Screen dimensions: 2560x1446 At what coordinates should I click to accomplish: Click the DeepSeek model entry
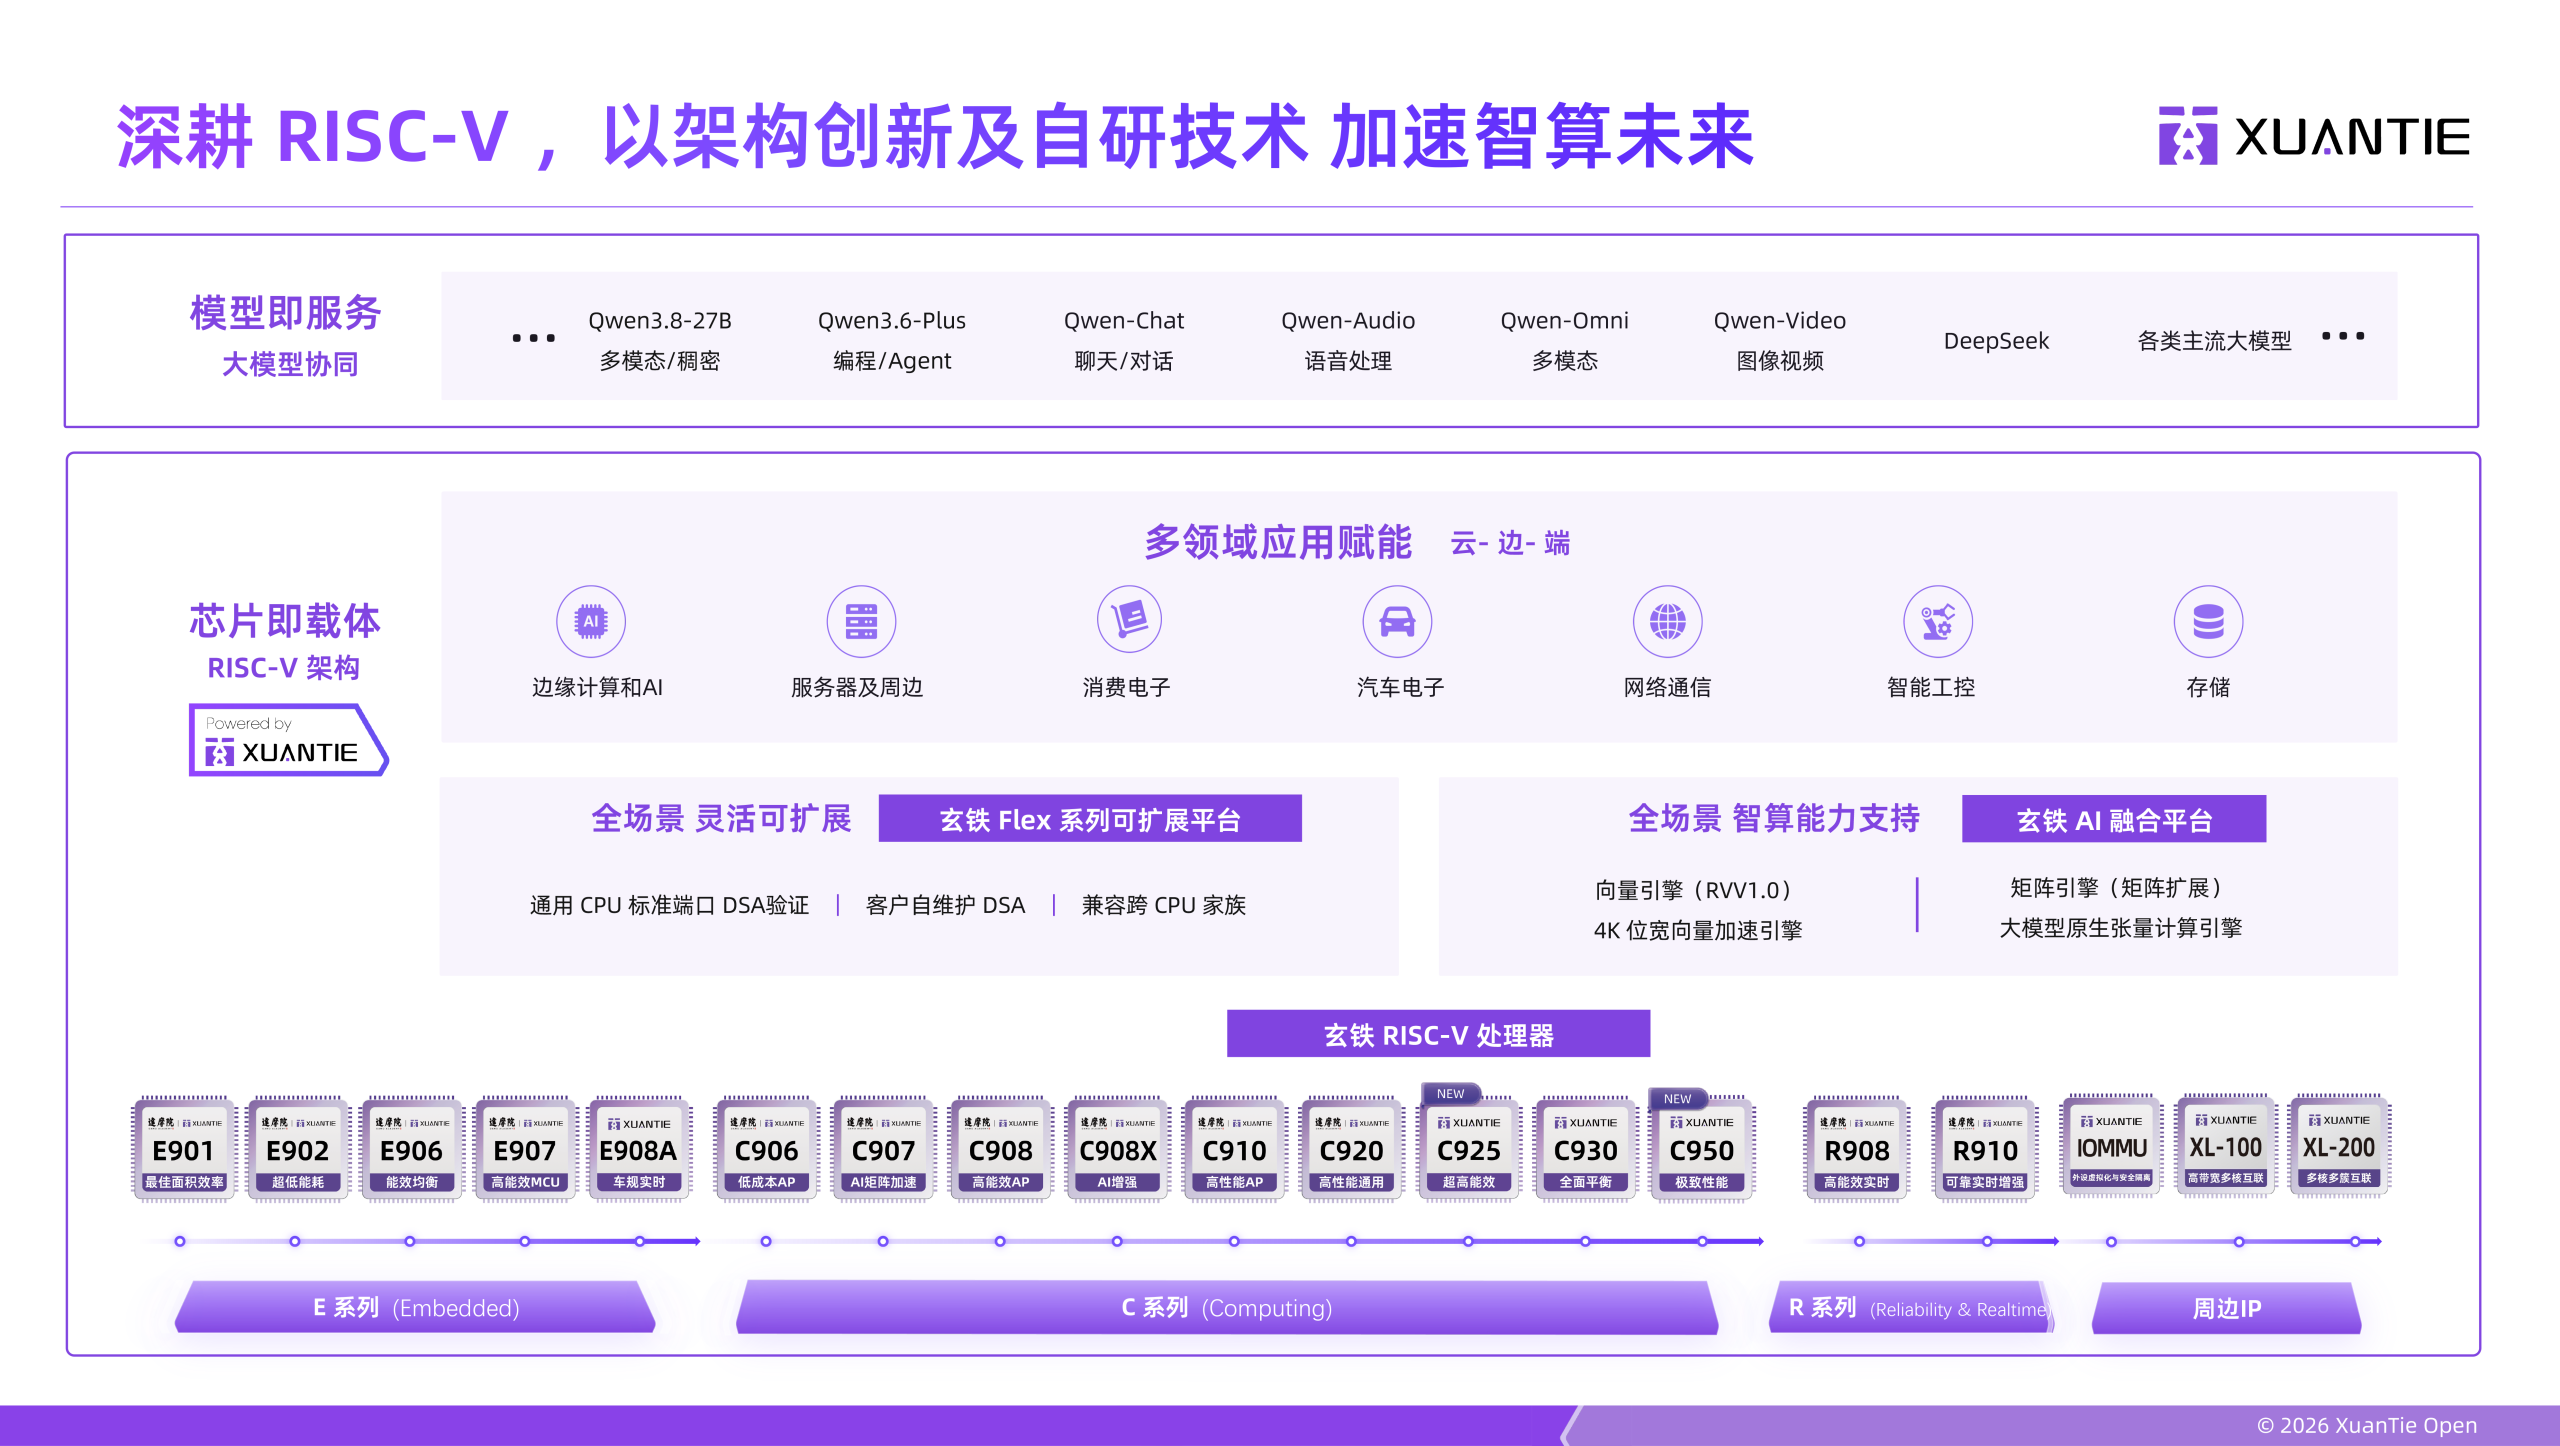(x=1996, y=341)
